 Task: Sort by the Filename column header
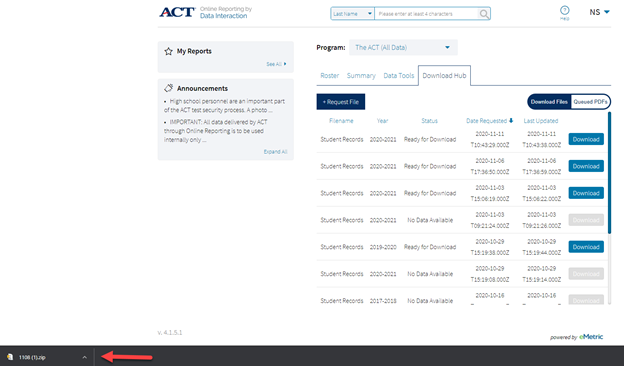[x=341, y=121]
